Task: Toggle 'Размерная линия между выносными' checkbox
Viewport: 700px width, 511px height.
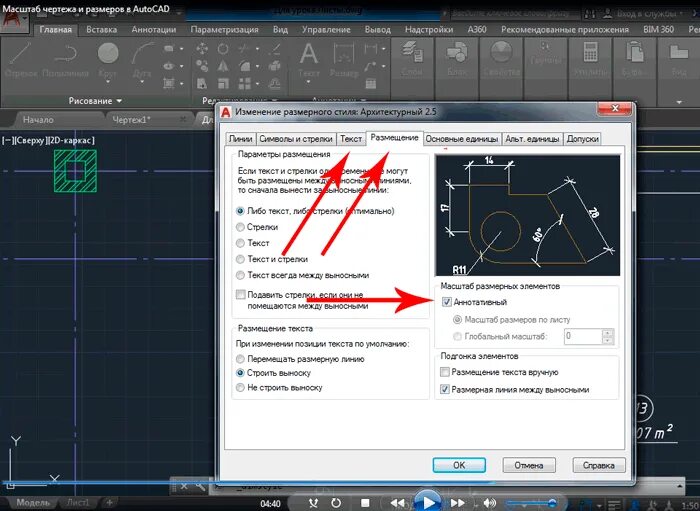Action: click(x=445, y=390)
